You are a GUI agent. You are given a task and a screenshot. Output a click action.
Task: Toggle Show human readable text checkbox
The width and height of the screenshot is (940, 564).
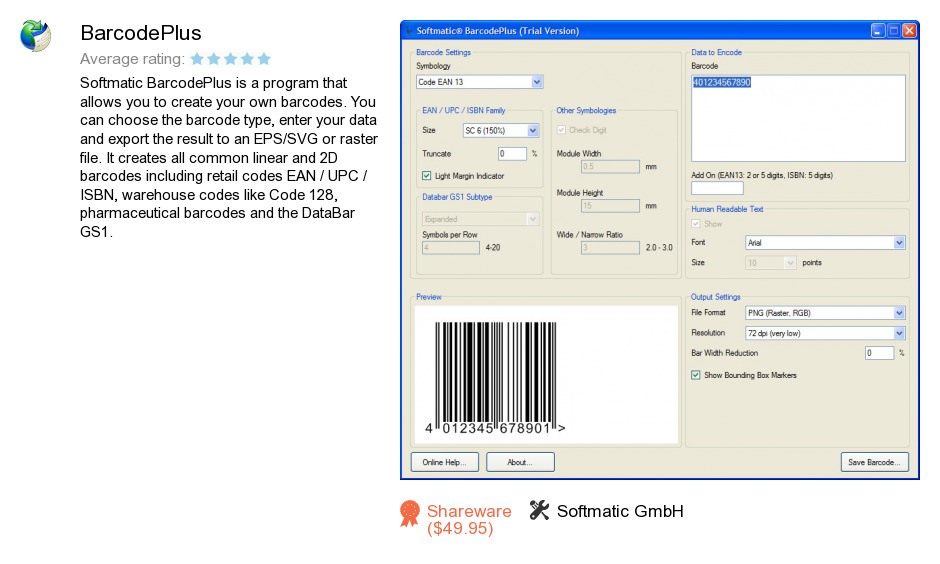pyautogui.click(x=695, y=224)
